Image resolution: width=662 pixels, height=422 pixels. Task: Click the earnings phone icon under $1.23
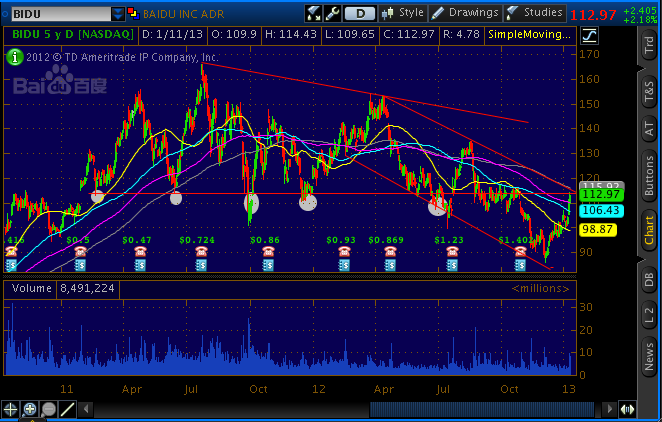(x=452, y=252)
